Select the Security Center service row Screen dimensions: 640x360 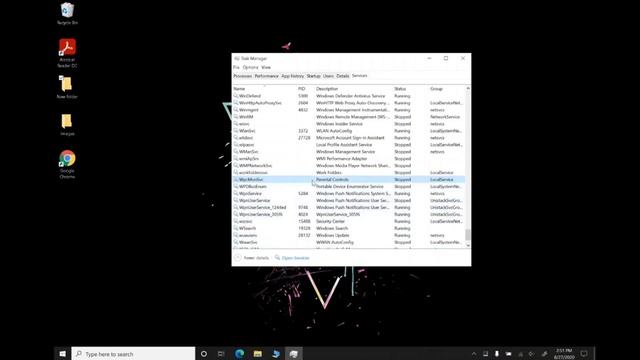[349, 221]
